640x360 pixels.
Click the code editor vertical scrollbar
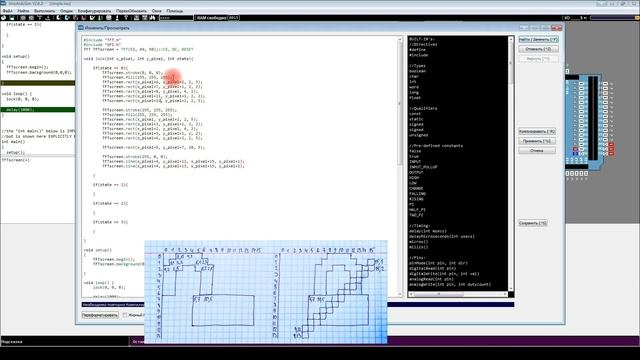tap(400, 166)
